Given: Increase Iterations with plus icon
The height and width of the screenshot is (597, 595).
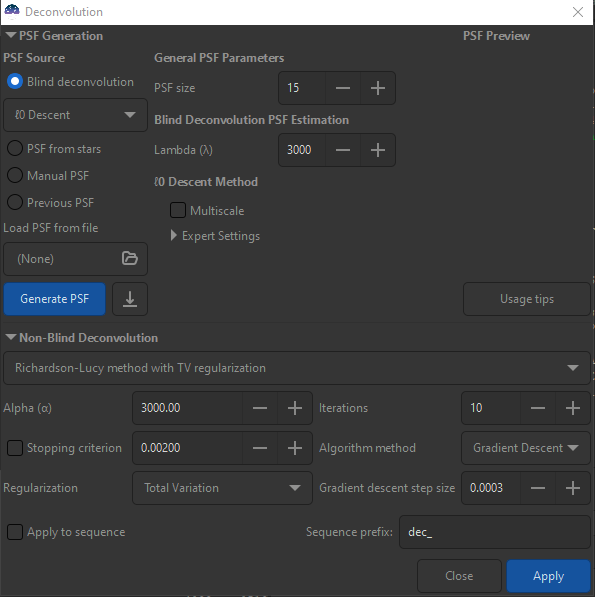Looking at the screenshot, I should coord(573,408).
